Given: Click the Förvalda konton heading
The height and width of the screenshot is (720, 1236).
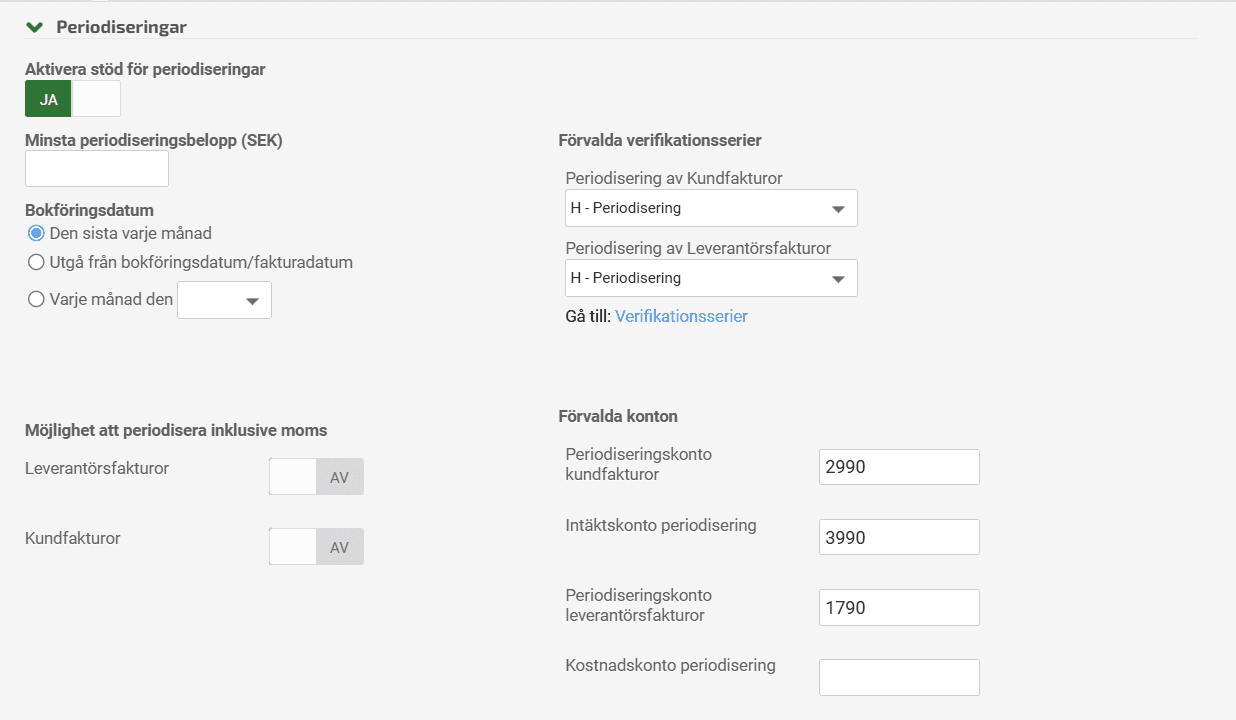Looking at the screenshot, I should coord(618,416).
